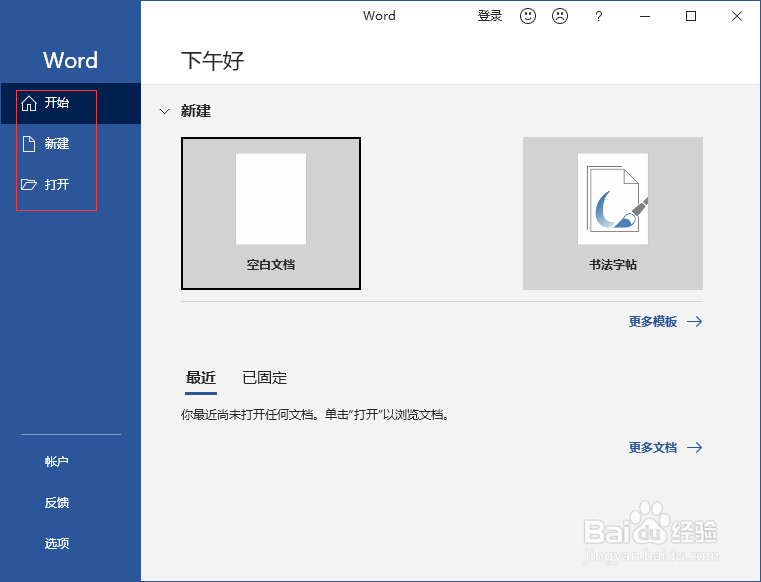Open the 更多模板 link

coord(653,321)
